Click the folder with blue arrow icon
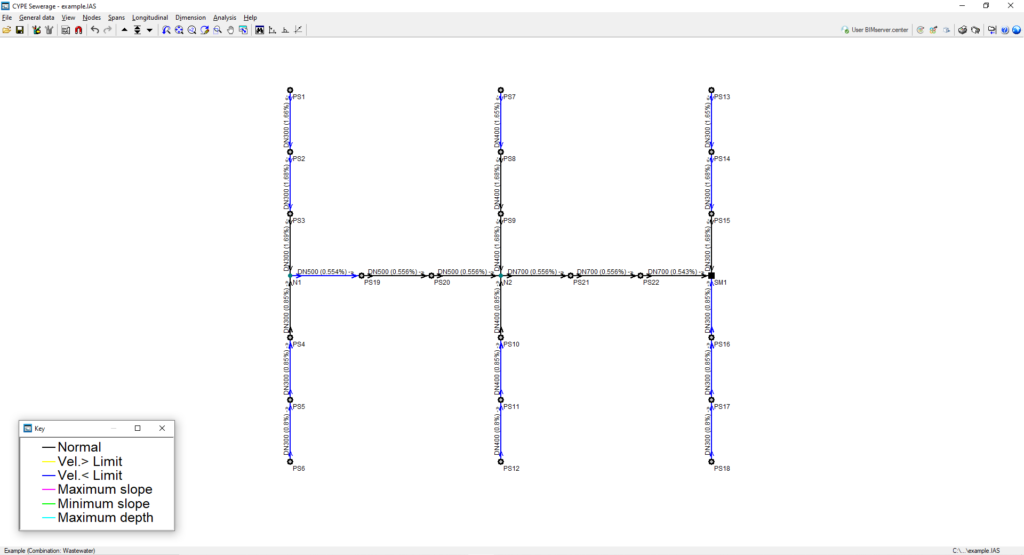This screenshot has width=1024, height=555. click(992, 30)
